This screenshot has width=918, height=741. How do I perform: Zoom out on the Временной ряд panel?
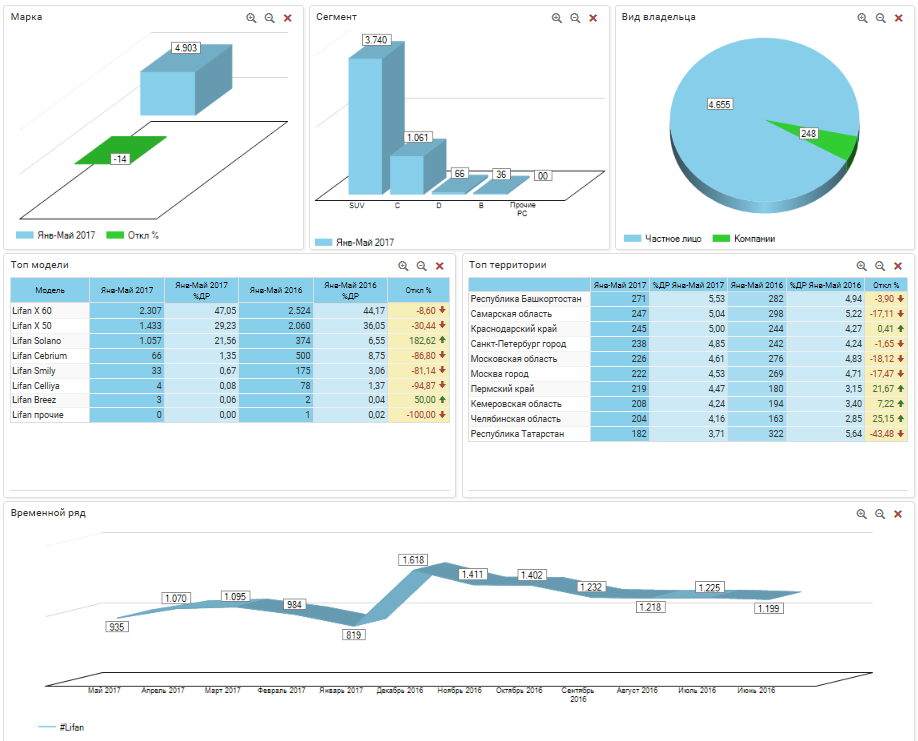880,514
